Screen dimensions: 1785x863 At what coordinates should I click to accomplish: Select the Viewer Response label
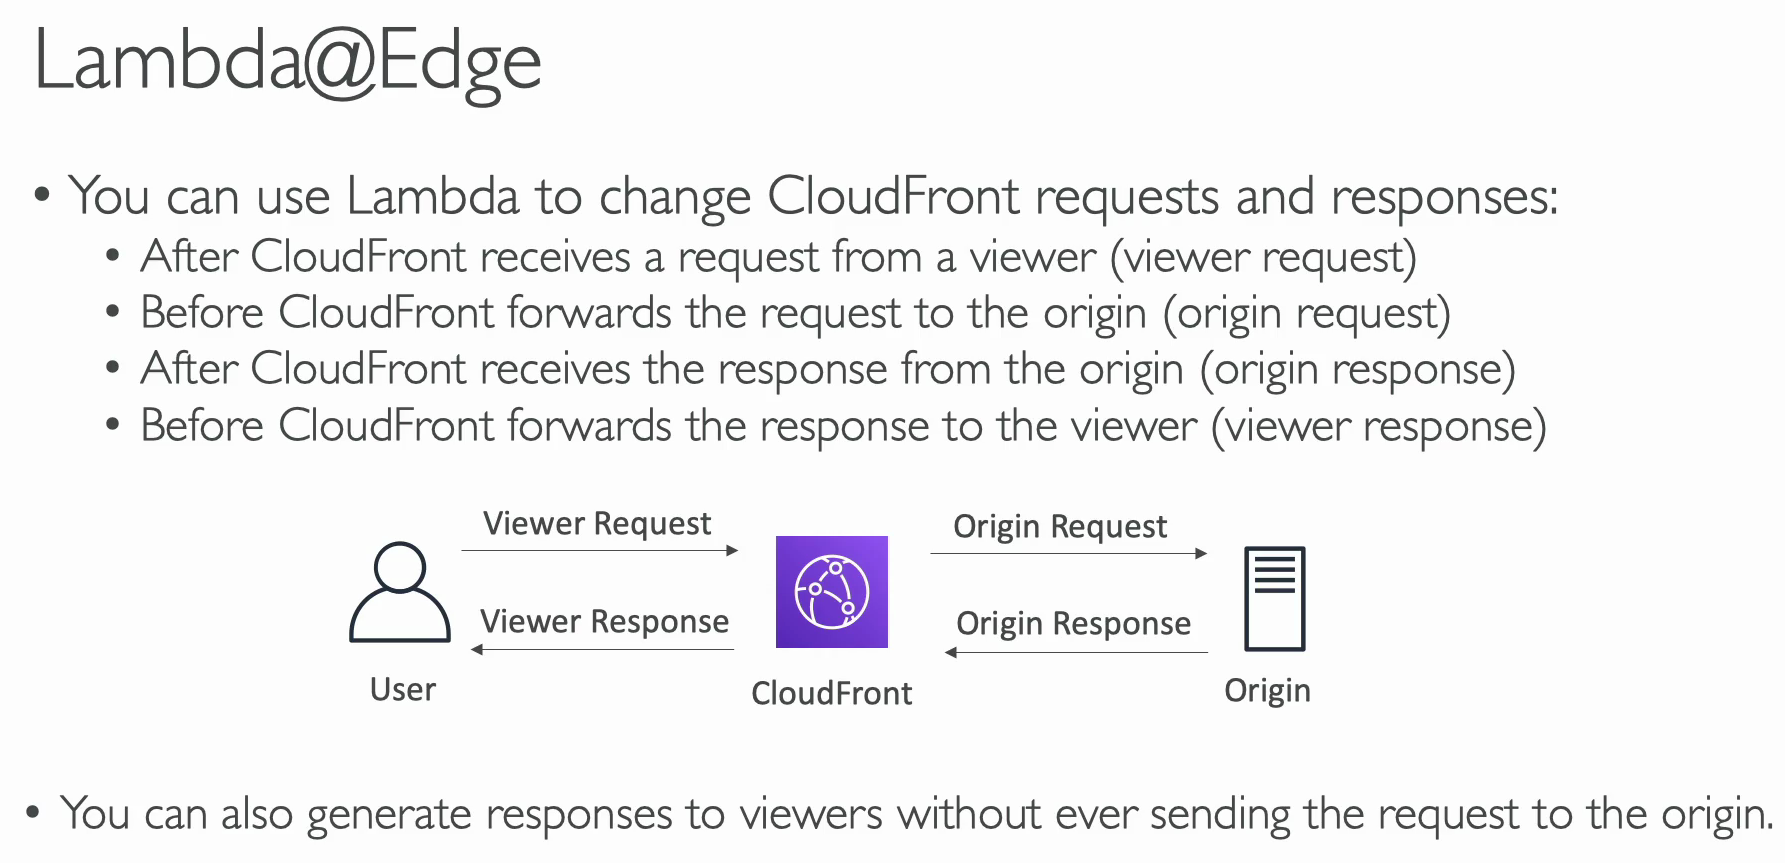coord(604,621)
